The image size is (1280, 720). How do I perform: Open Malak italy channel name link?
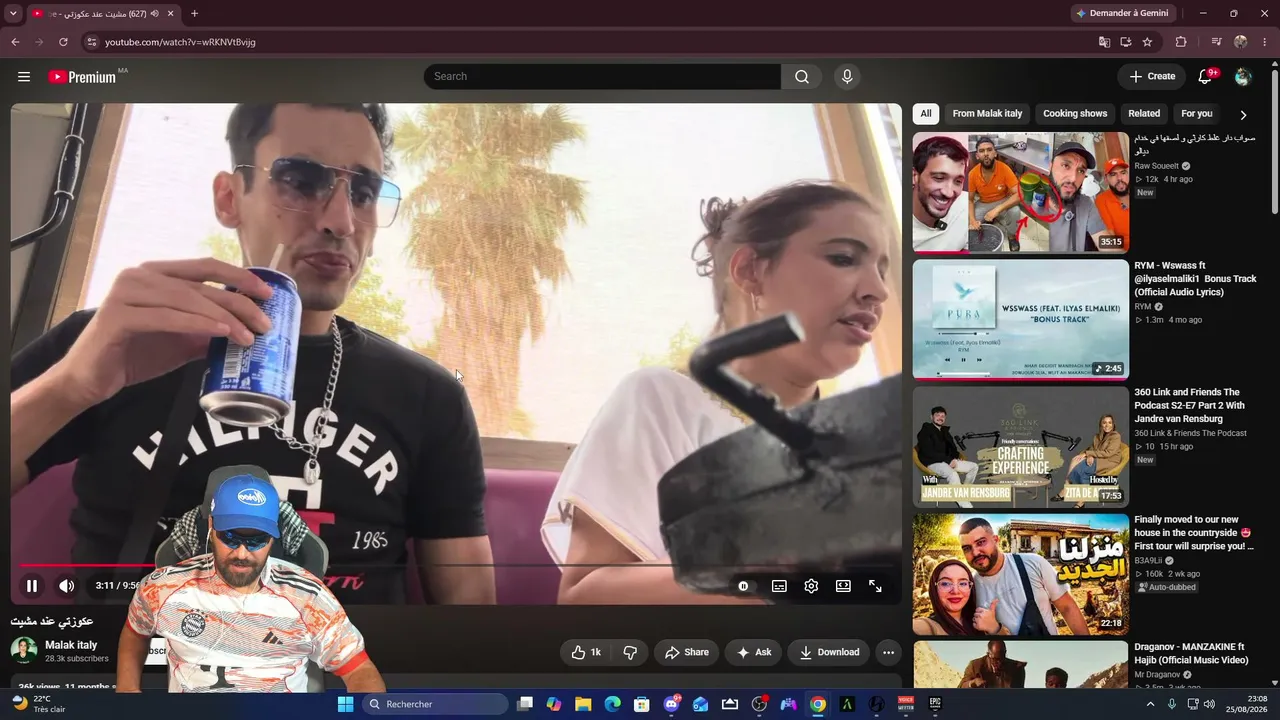(x=71, y=645)
